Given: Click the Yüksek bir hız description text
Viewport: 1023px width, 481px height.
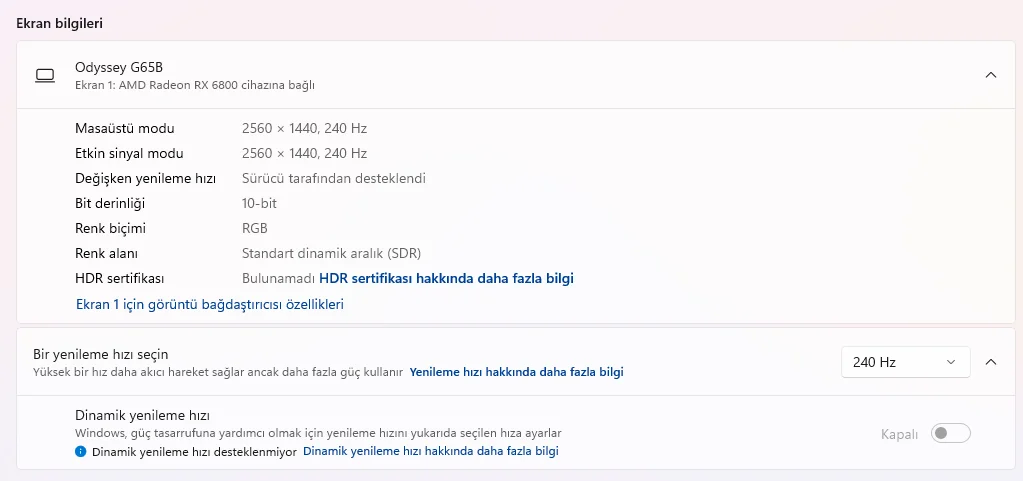Looking at the screenshot, I should (219, 372).
